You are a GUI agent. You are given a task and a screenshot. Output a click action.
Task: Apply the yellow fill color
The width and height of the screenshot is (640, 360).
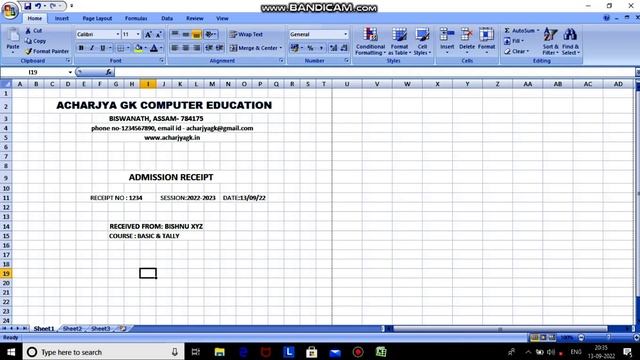pyautogui.click(x=139, y=48)
